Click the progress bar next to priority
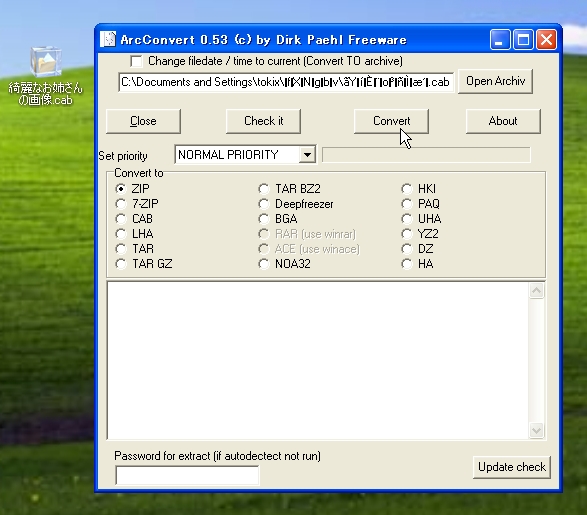The width and height of the screenshot is (587, 515). click(x=426, y=155)
